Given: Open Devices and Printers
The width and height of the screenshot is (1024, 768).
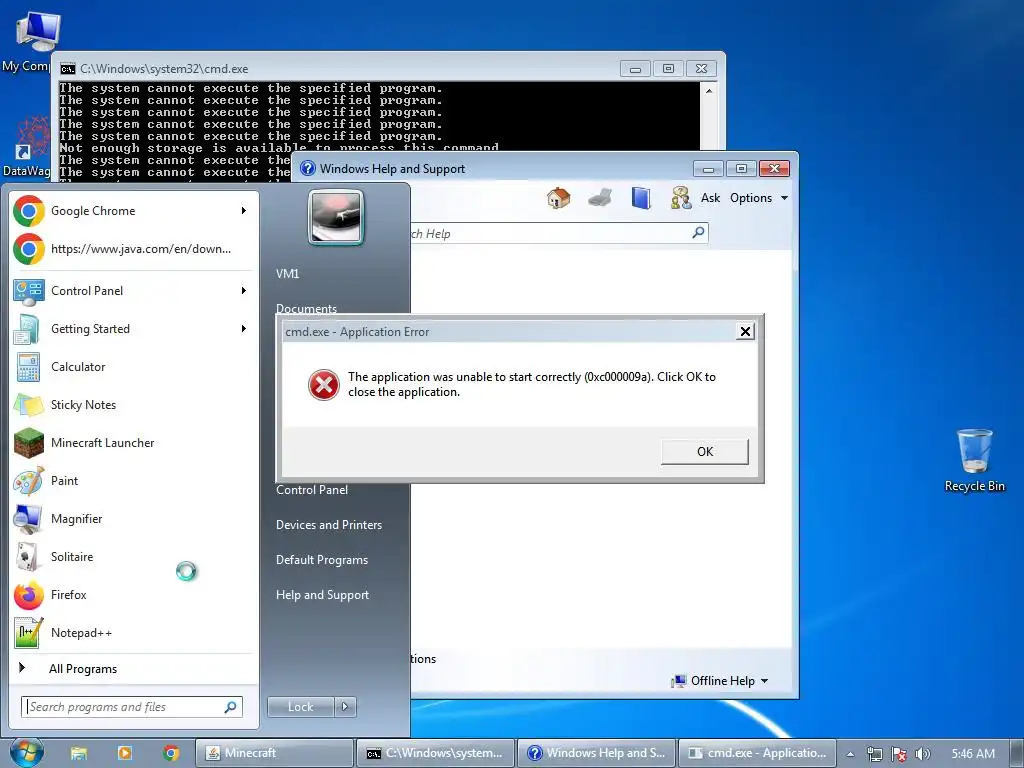Looking at the screenshot, I should 329,524.
